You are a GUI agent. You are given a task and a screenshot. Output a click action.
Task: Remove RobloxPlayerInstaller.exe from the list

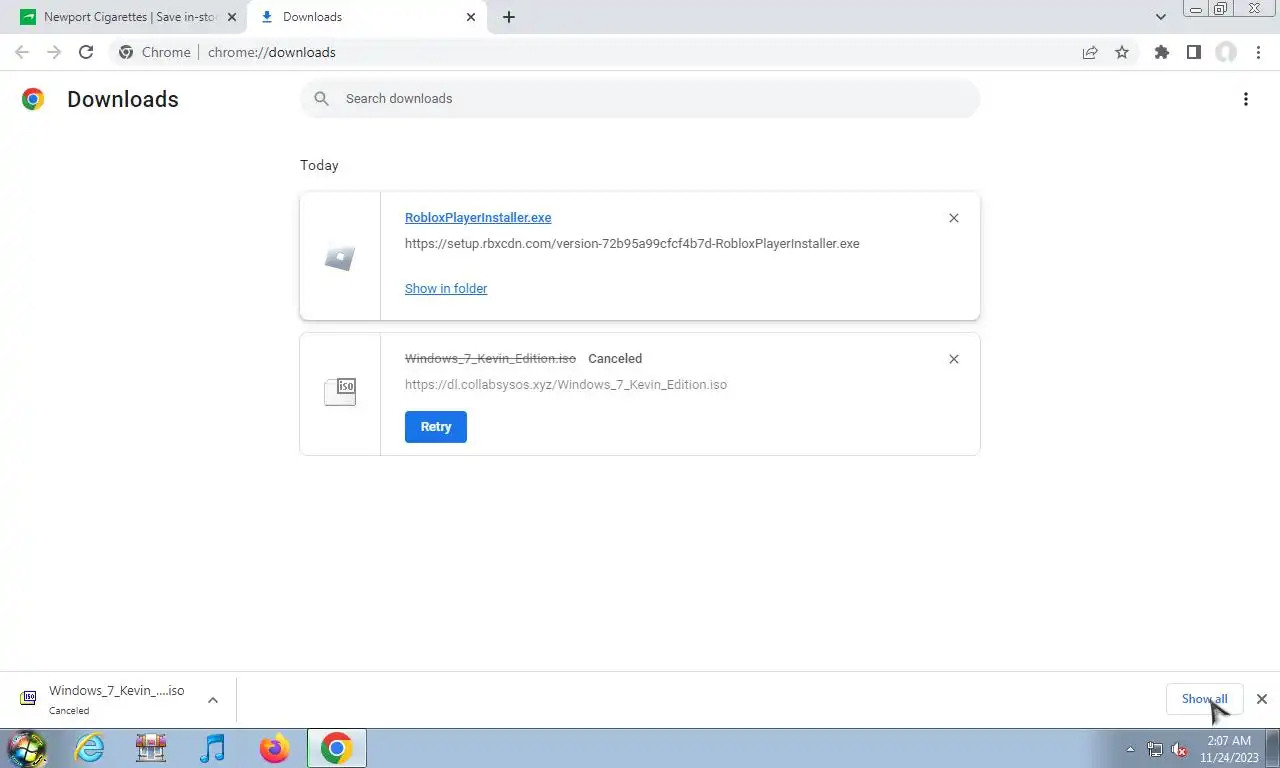pyautogui.click(x=953, y=218)
